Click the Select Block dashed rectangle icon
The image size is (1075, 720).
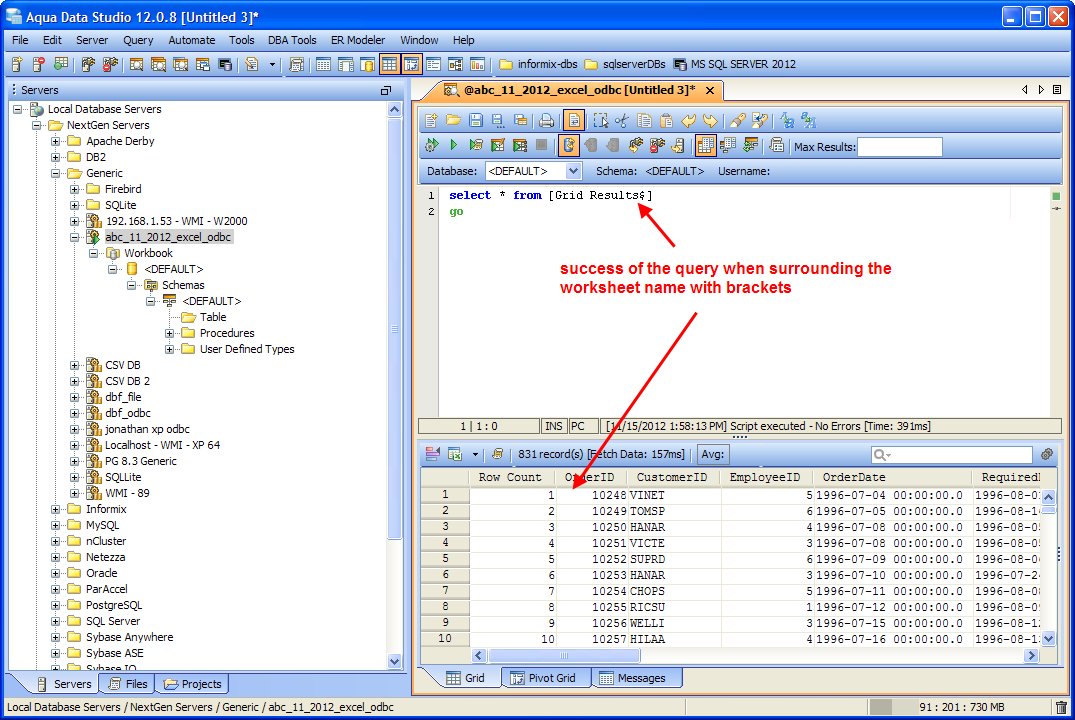coord(601,121)
